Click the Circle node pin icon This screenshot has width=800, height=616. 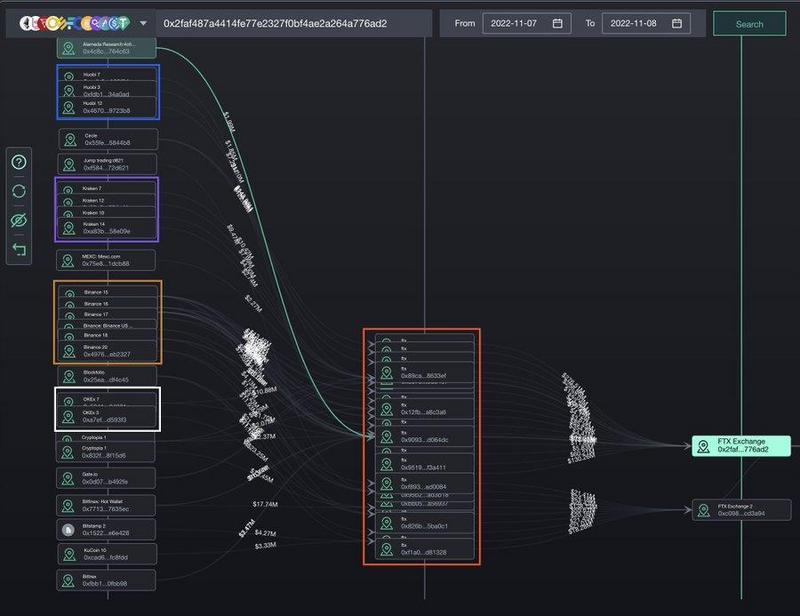tap(70, 140)
